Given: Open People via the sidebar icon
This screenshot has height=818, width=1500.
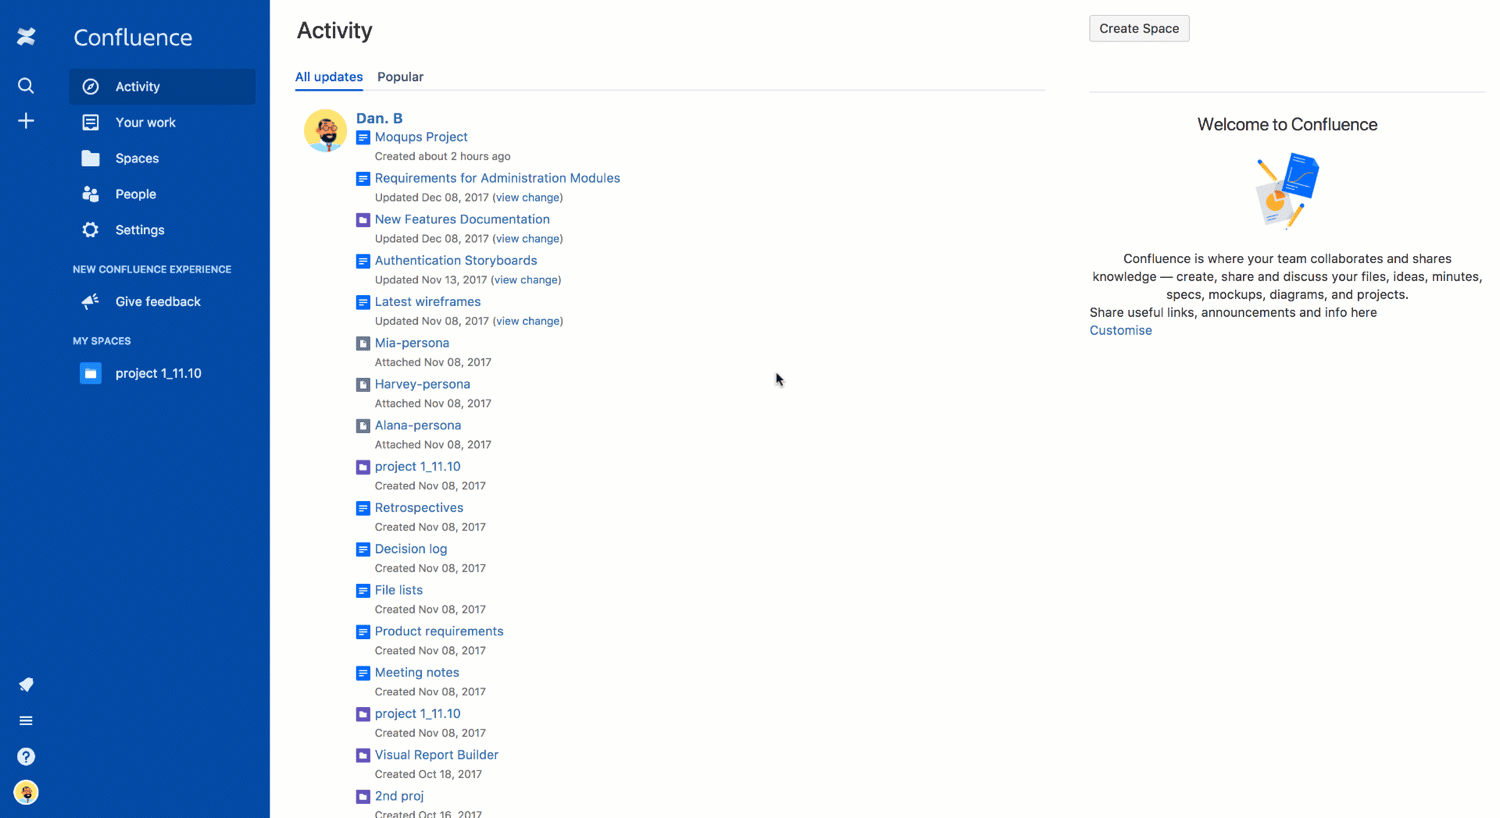Looking at the screenshot, I should point(90,194).
